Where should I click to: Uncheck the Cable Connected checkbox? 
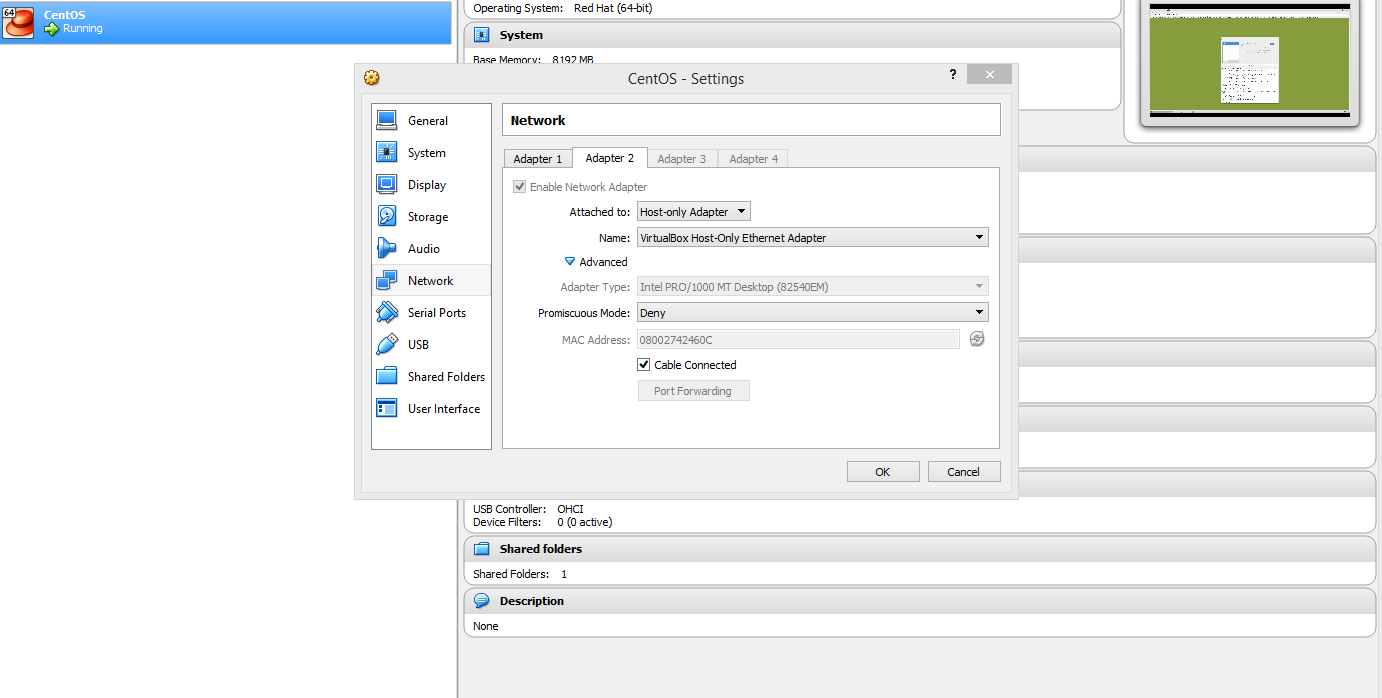tap(644, 365)
